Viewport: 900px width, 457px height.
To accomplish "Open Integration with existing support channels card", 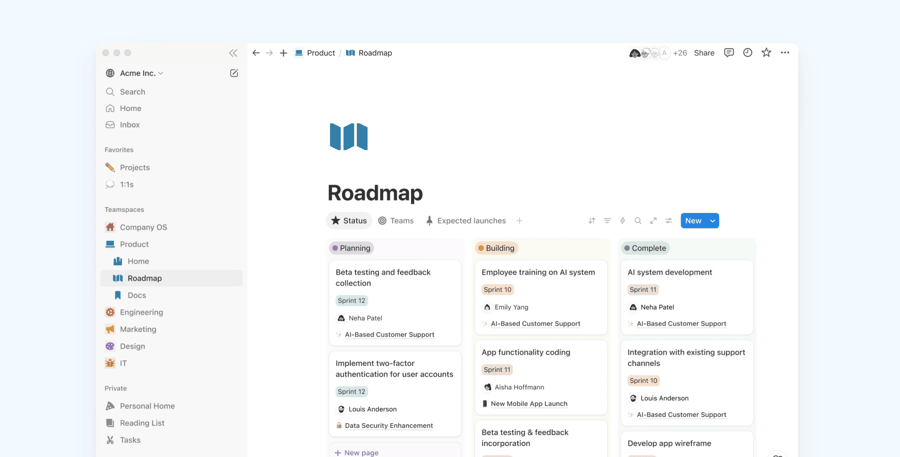I will [687, 383].
